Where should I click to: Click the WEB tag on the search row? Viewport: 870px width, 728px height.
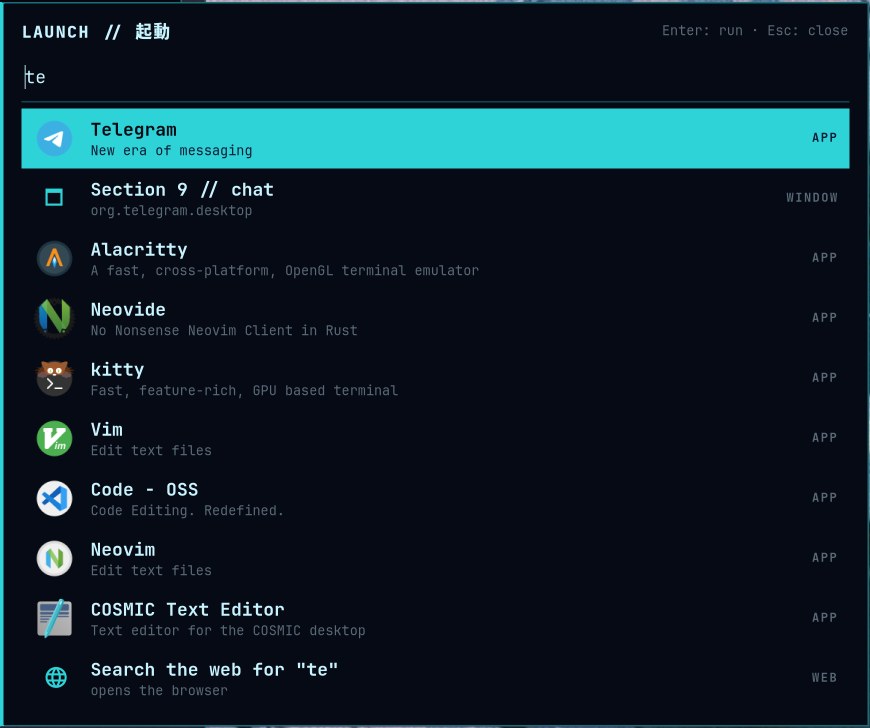pos(825,678)
